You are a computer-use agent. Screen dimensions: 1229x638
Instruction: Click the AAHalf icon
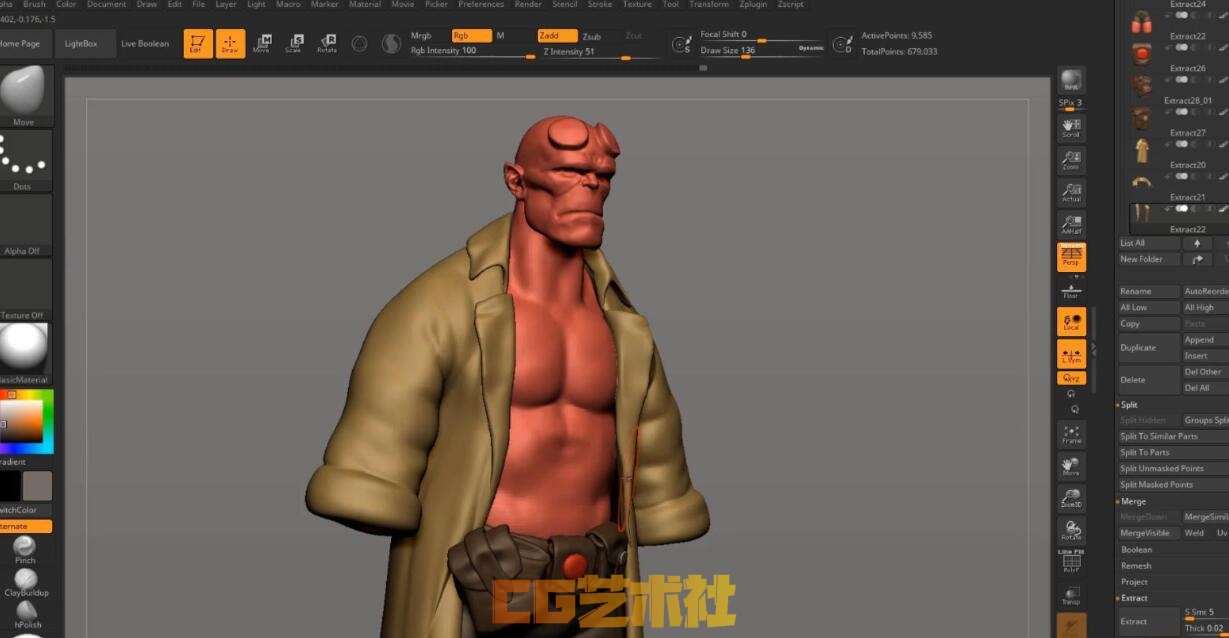pos(1071,224)
